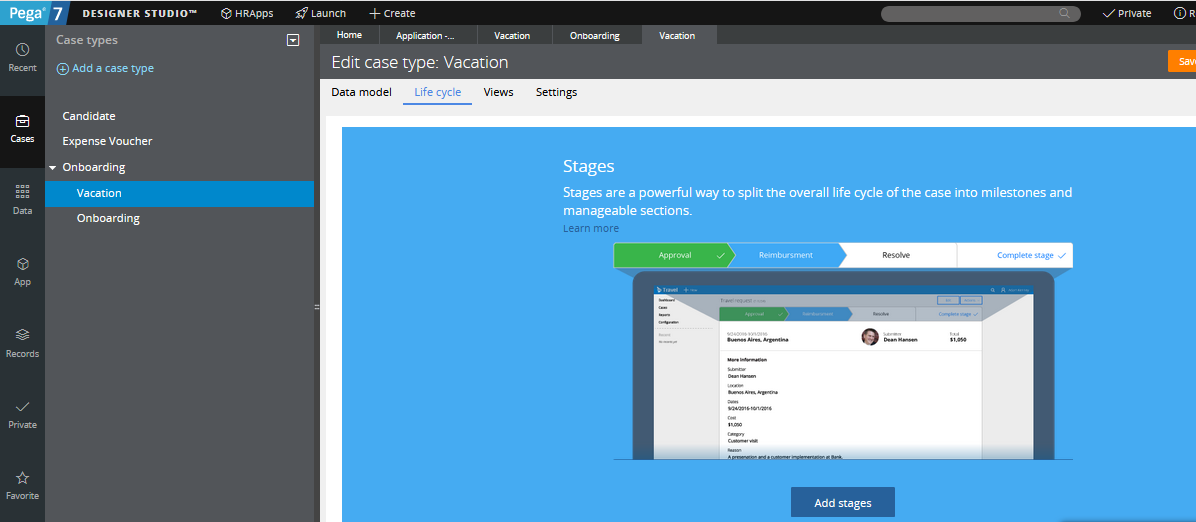Screen dimensions: 1196x522
Task: Collapse the Onboarding tree node
Action: click(x=52, y=168)
